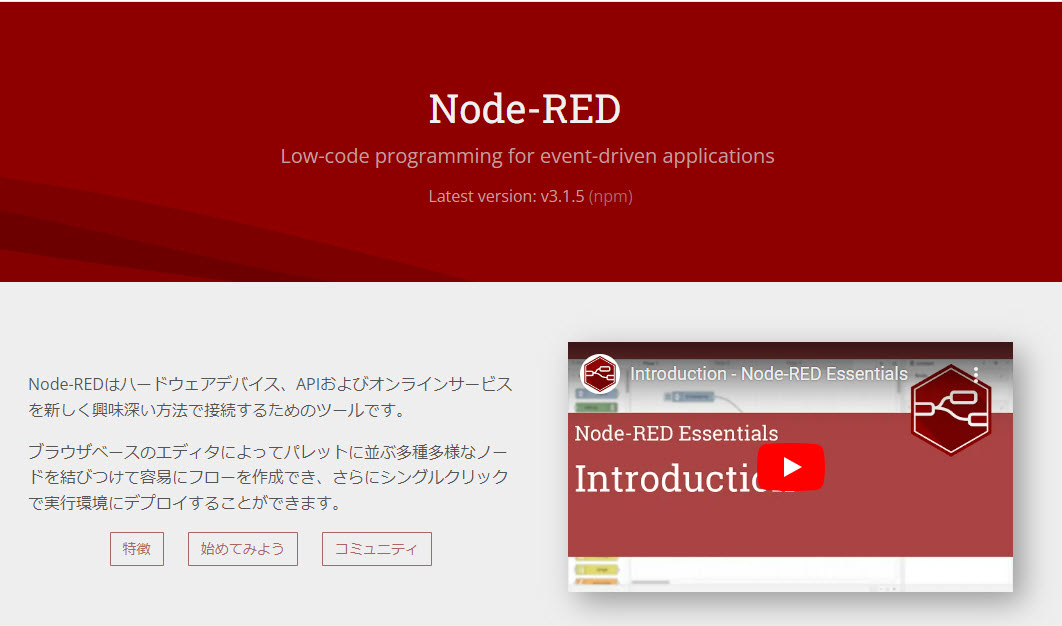
Task: Open the 始めてみよう getting started button
Action: (242, 549)
